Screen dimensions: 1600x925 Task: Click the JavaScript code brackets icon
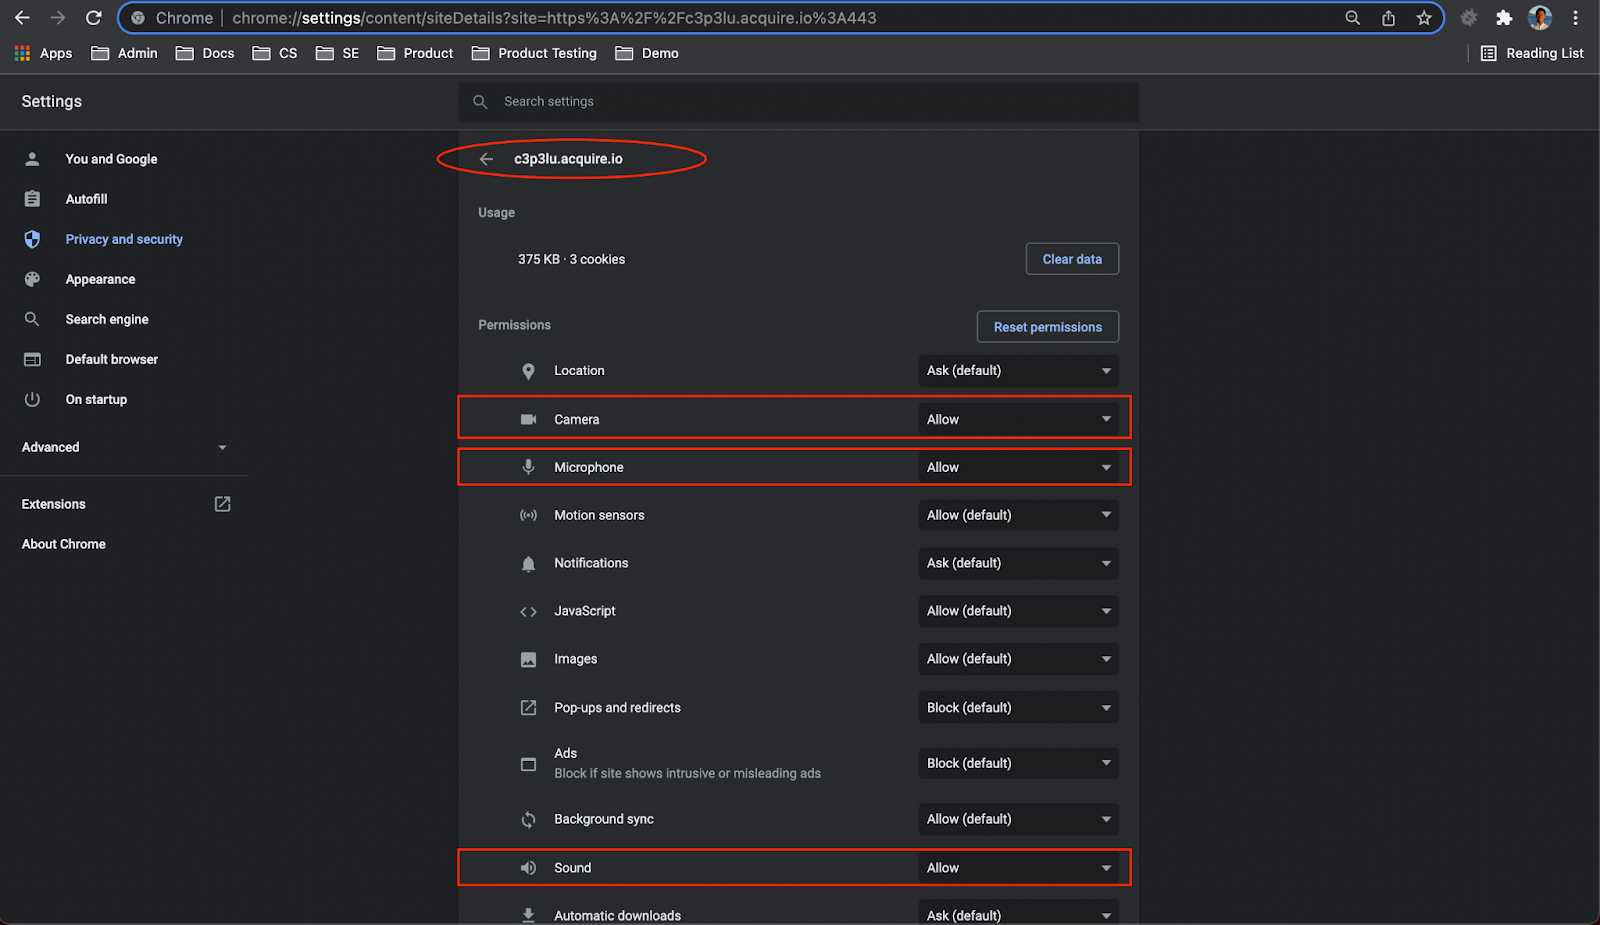[x=528, y=612]
